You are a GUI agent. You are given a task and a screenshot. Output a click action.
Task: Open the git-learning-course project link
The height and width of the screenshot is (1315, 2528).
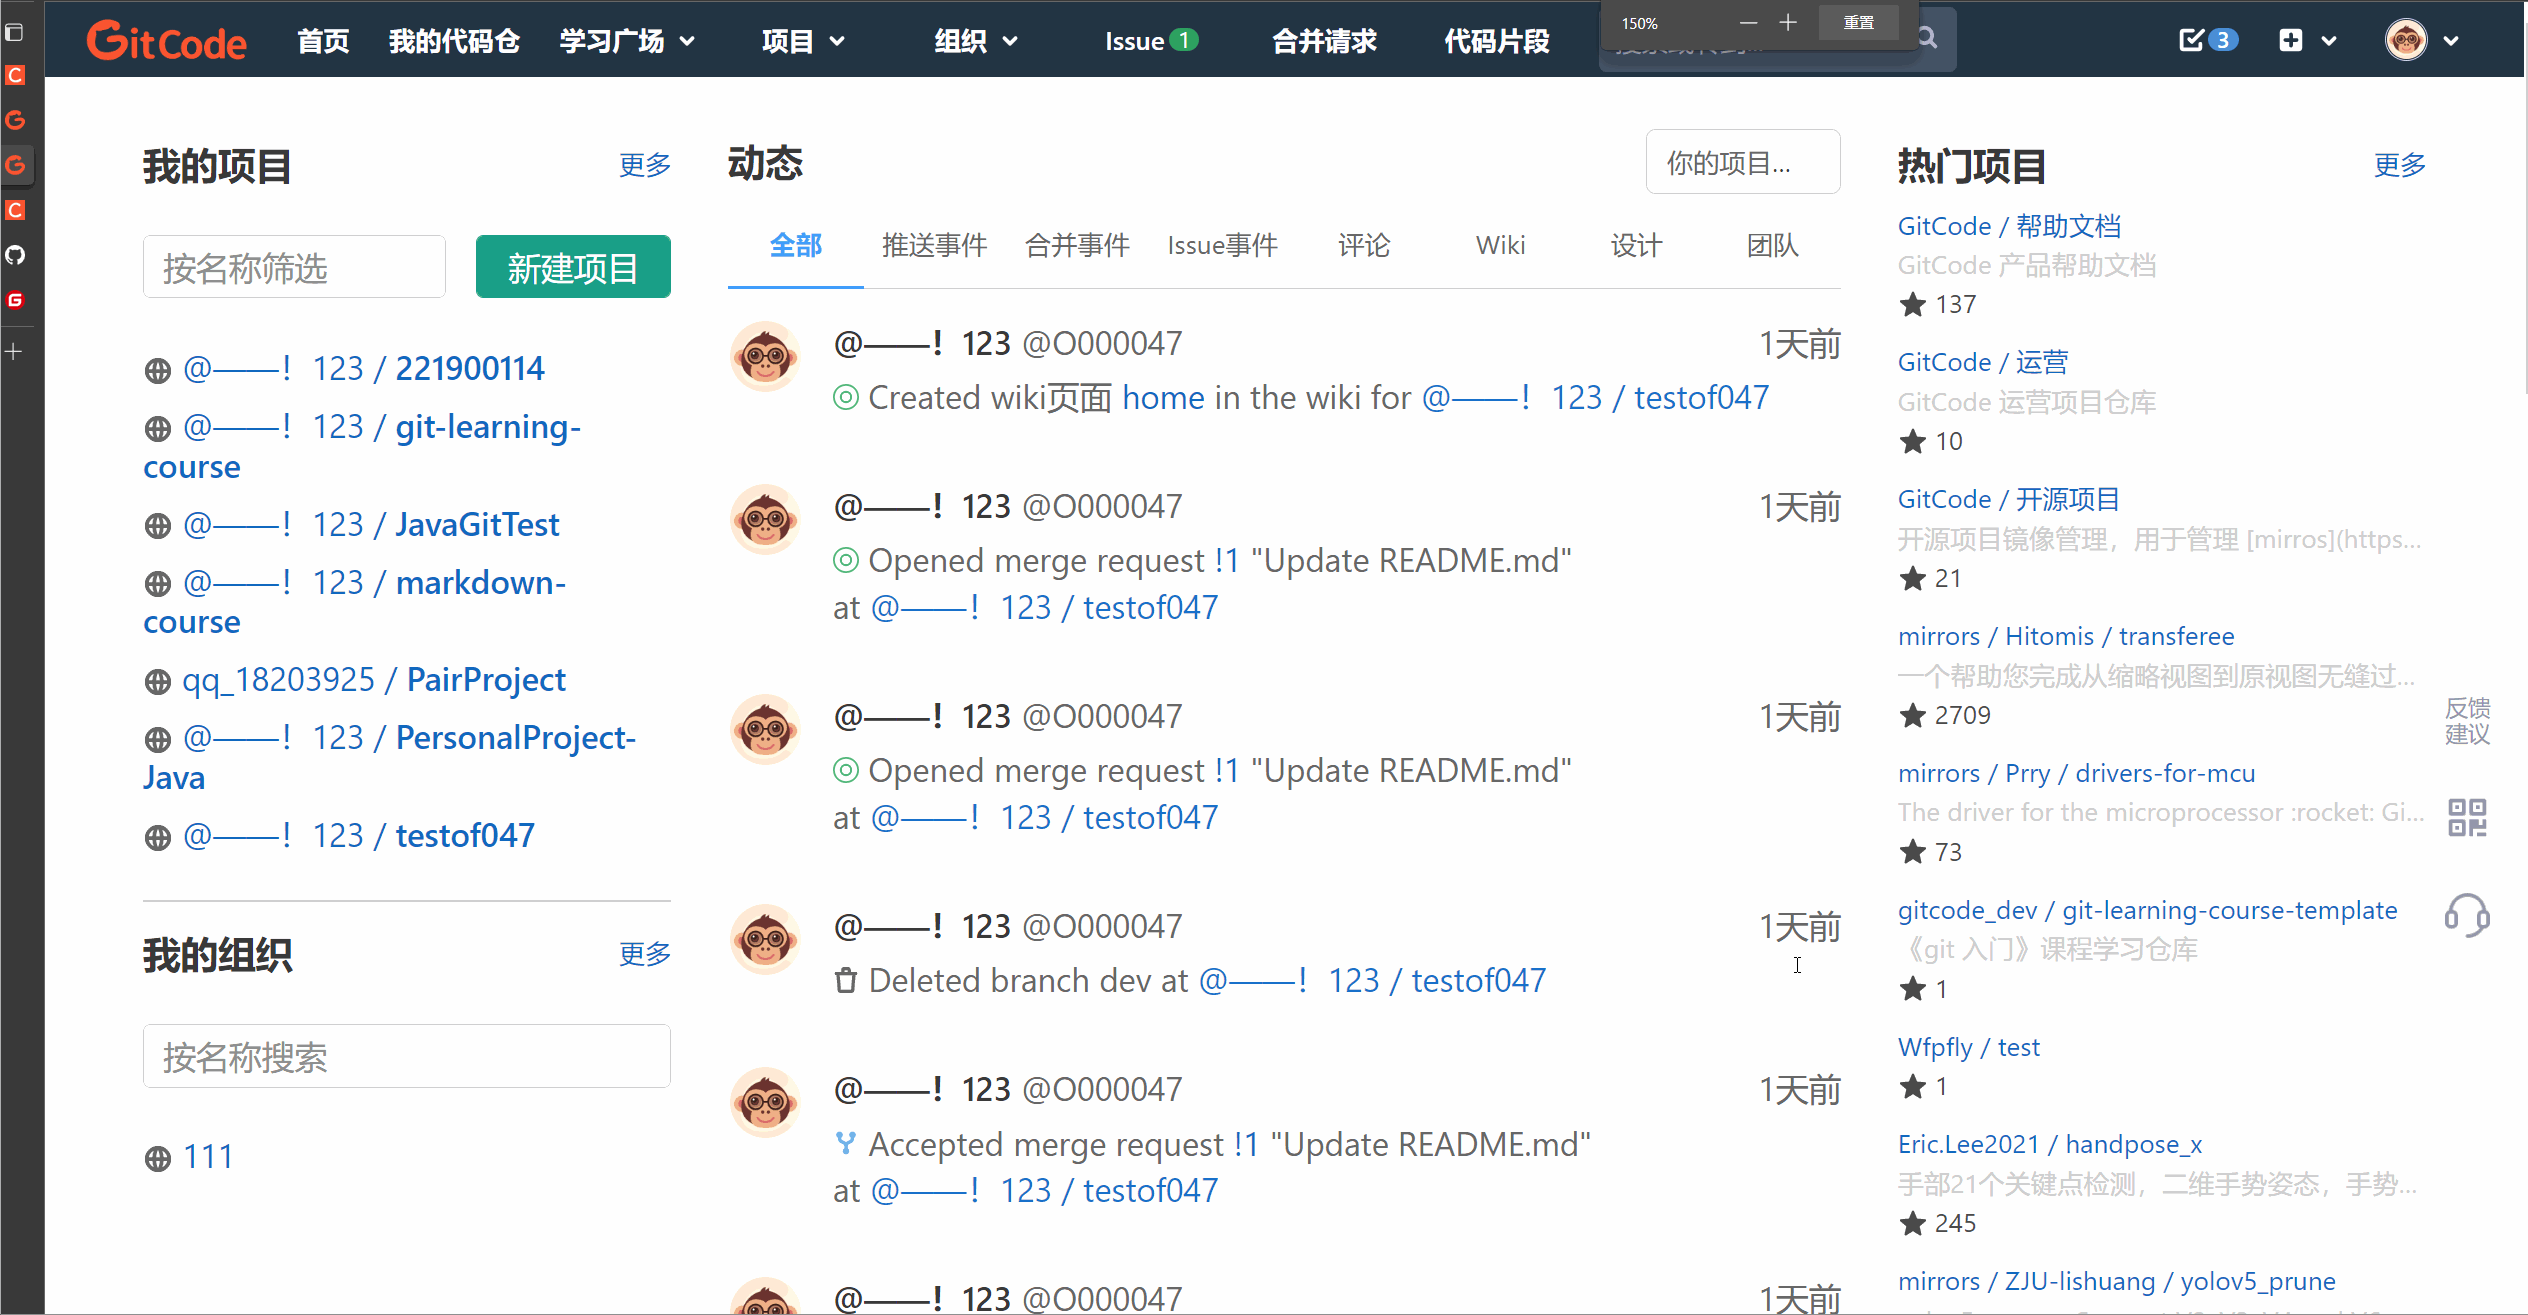(x=362, y=447)
